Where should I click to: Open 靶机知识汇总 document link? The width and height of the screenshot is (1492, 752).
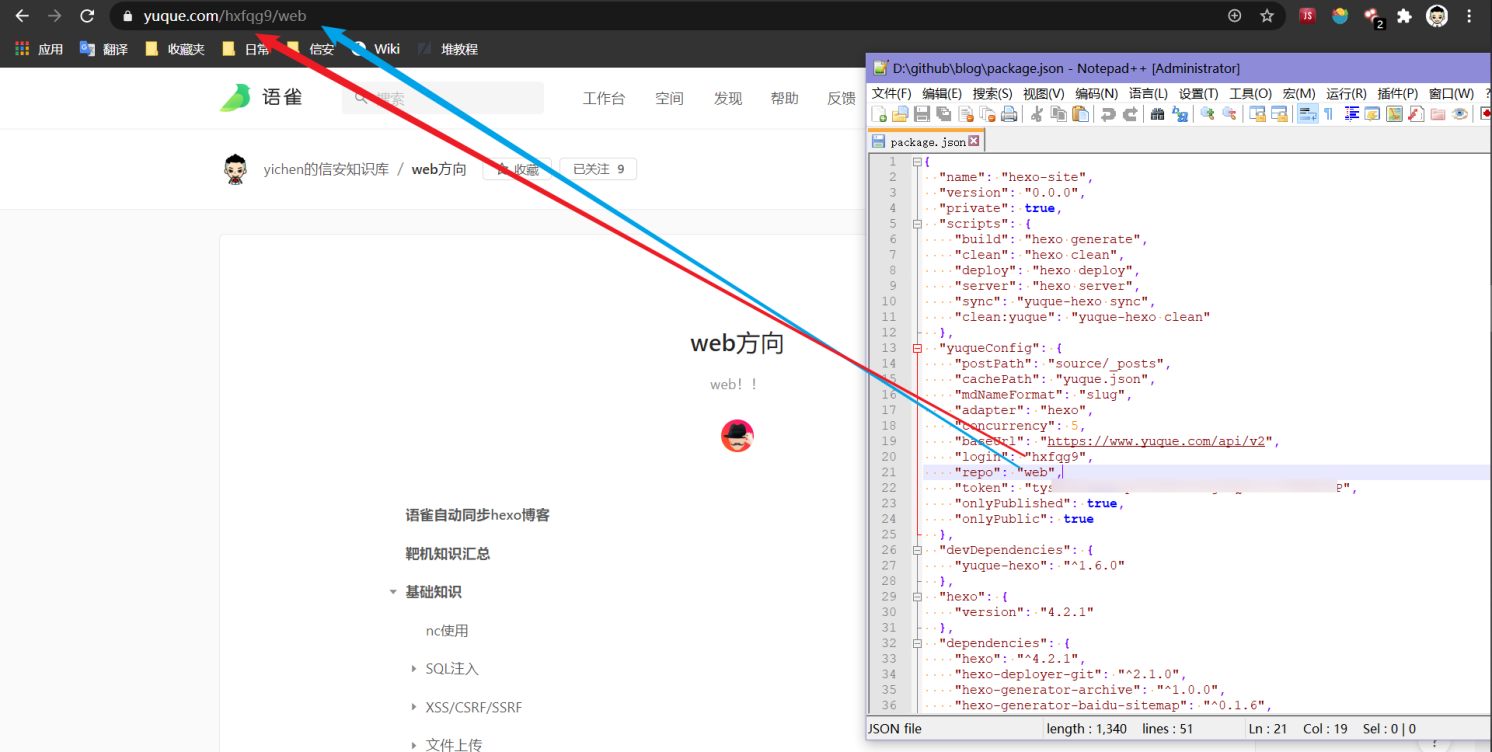(447, 554)
